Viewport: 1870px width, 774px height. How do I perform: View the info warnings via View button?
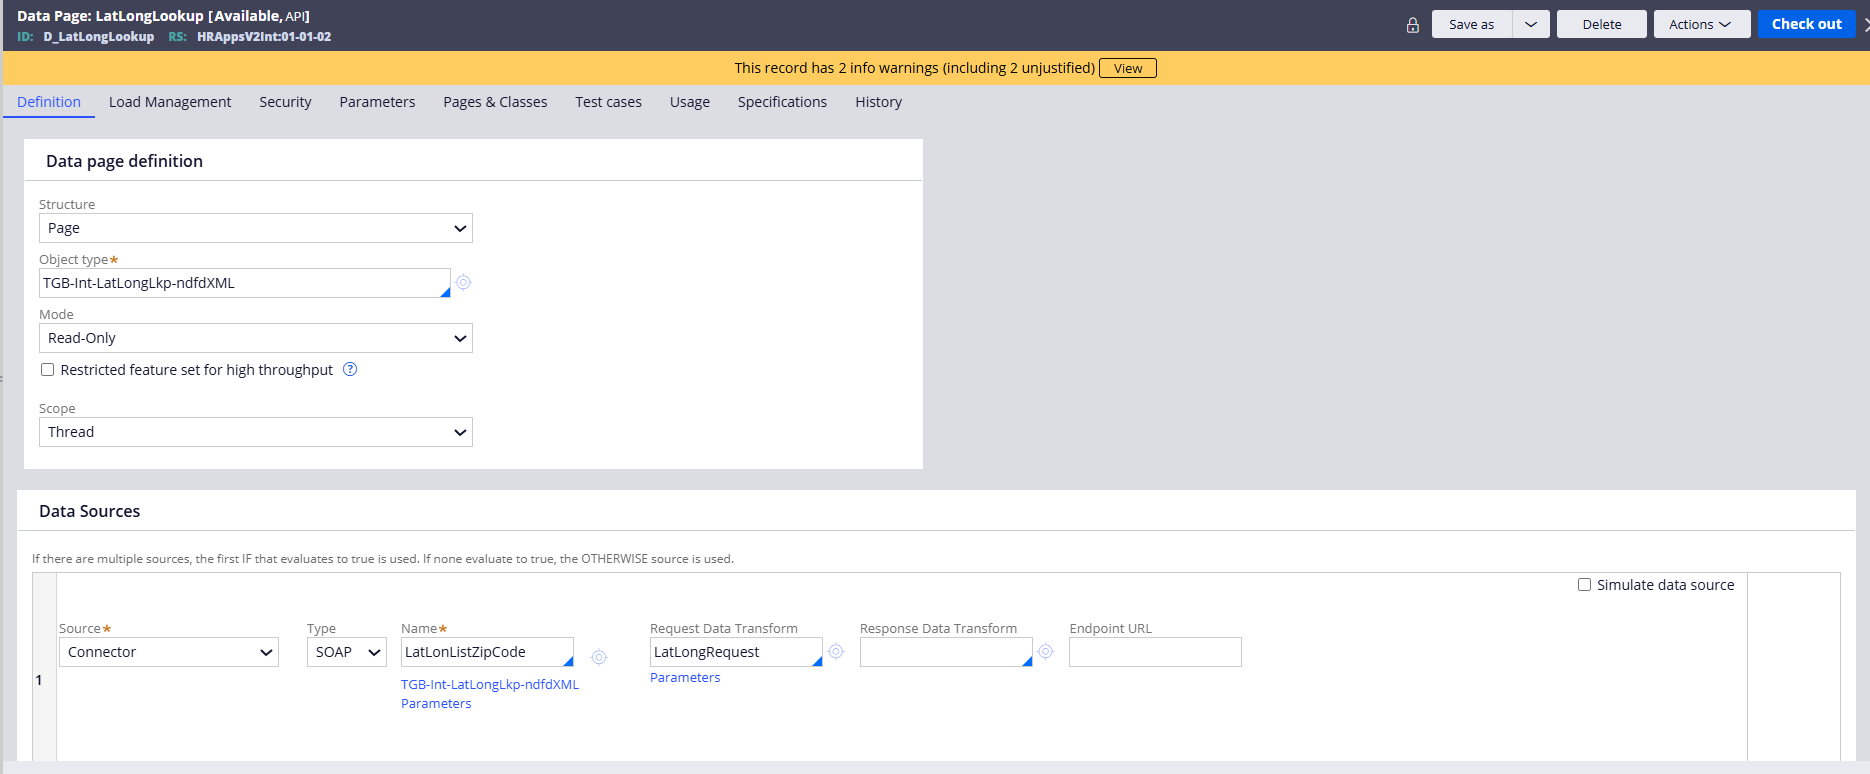tap(1127, 68)
